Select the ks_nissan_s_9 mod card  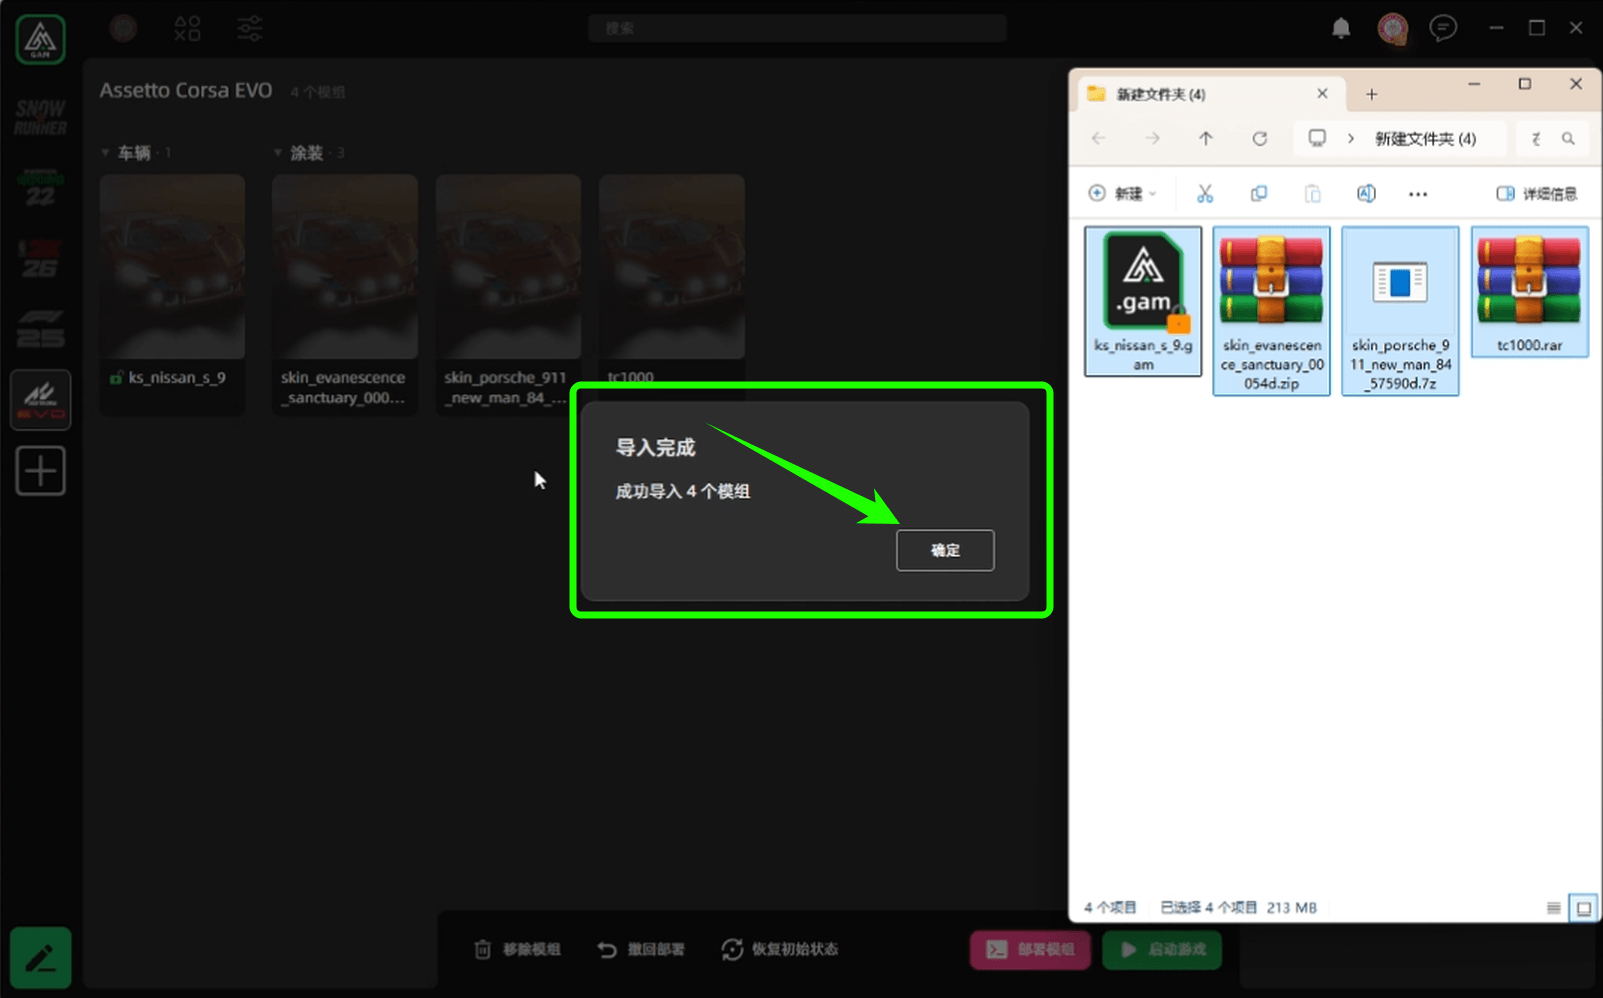172,294
